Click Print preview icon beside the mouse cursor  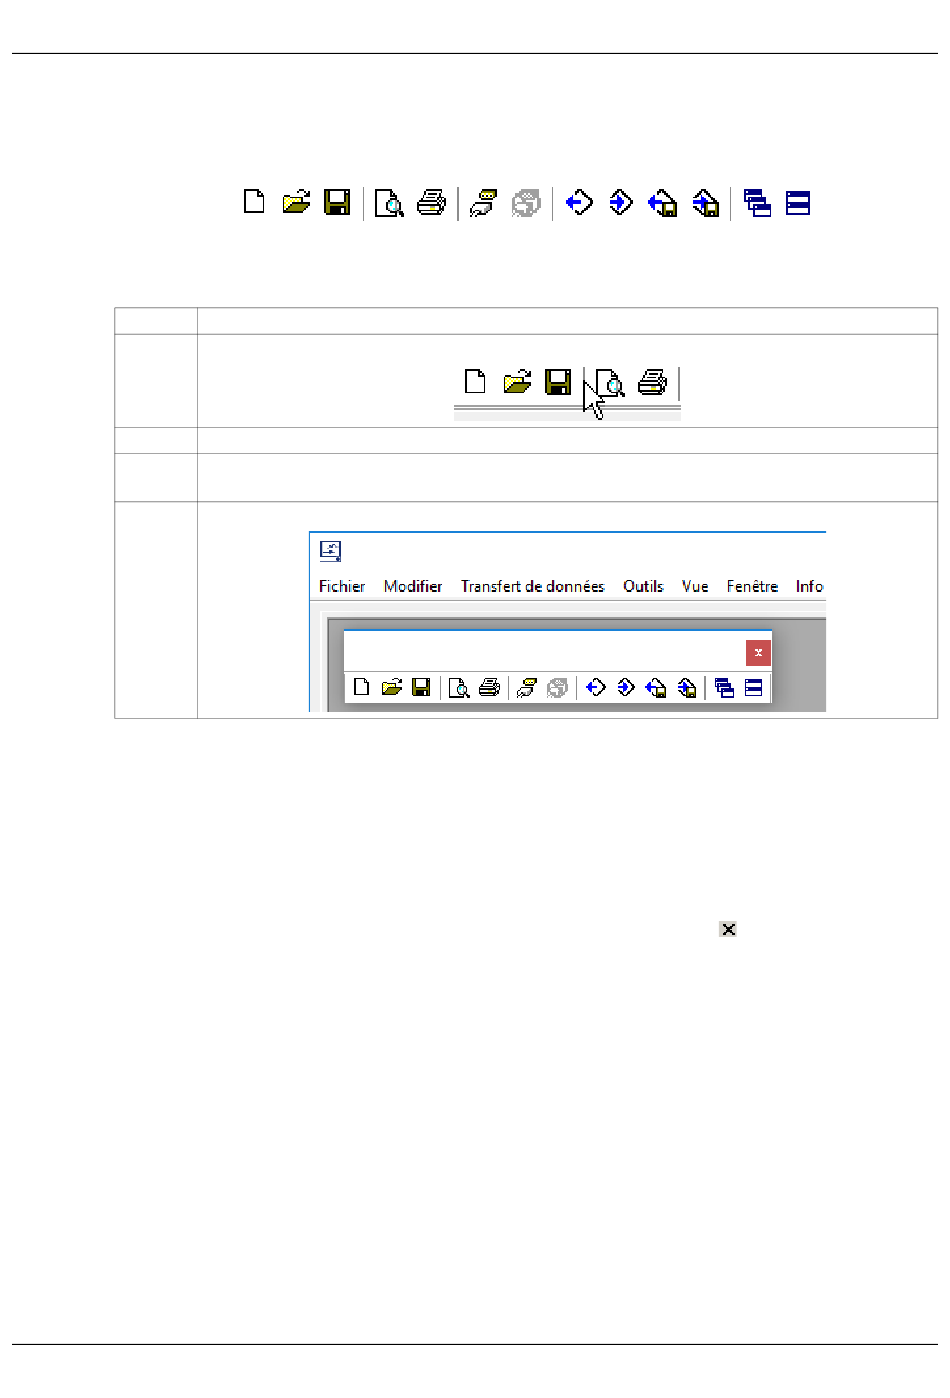pyautogui.click(x=610, y=382)
